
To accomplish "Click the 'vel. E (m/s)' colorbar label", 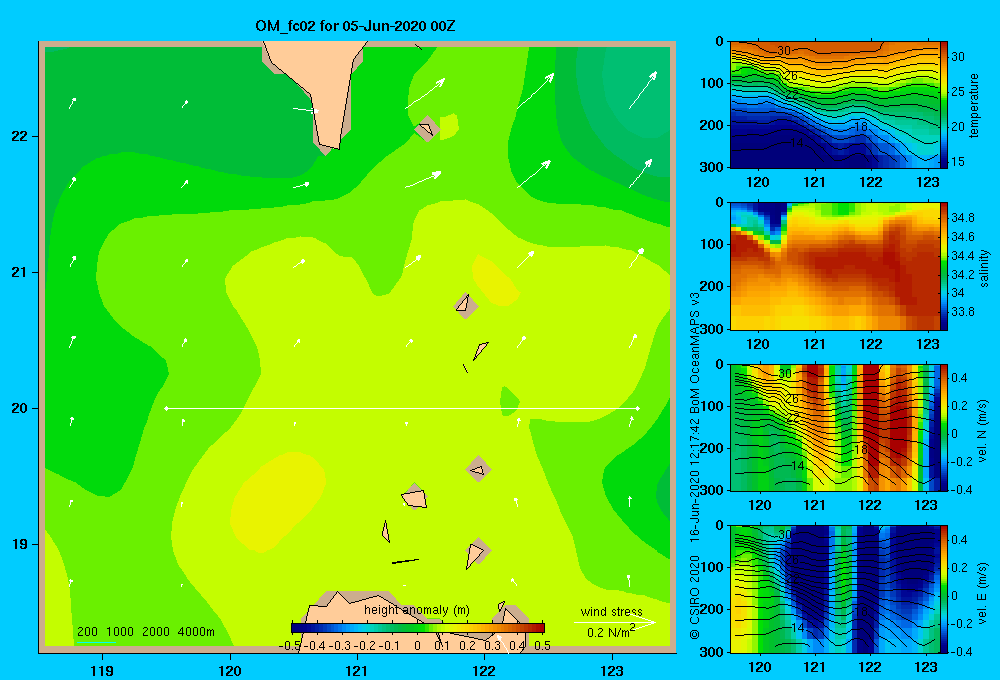I will (982, 593).
